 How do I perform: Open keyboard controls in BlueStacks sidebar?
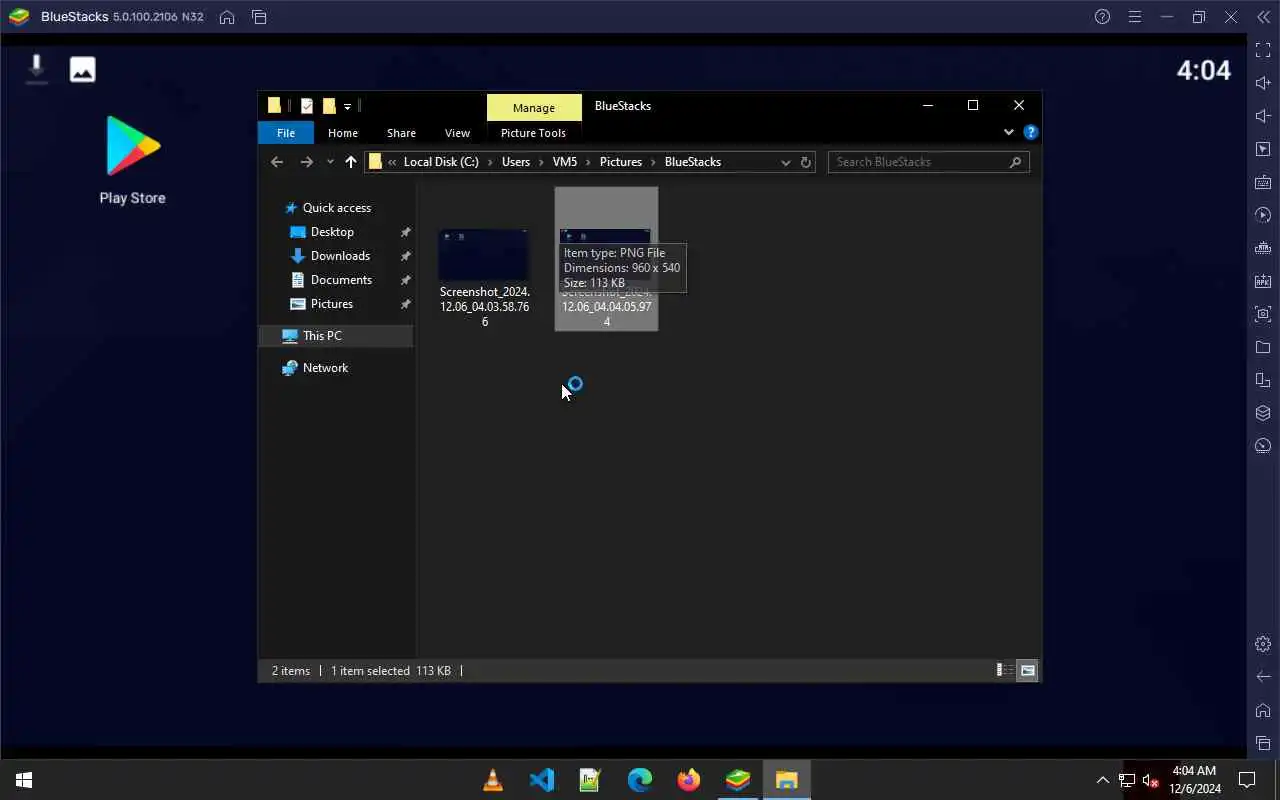(x=1263, y=182)
